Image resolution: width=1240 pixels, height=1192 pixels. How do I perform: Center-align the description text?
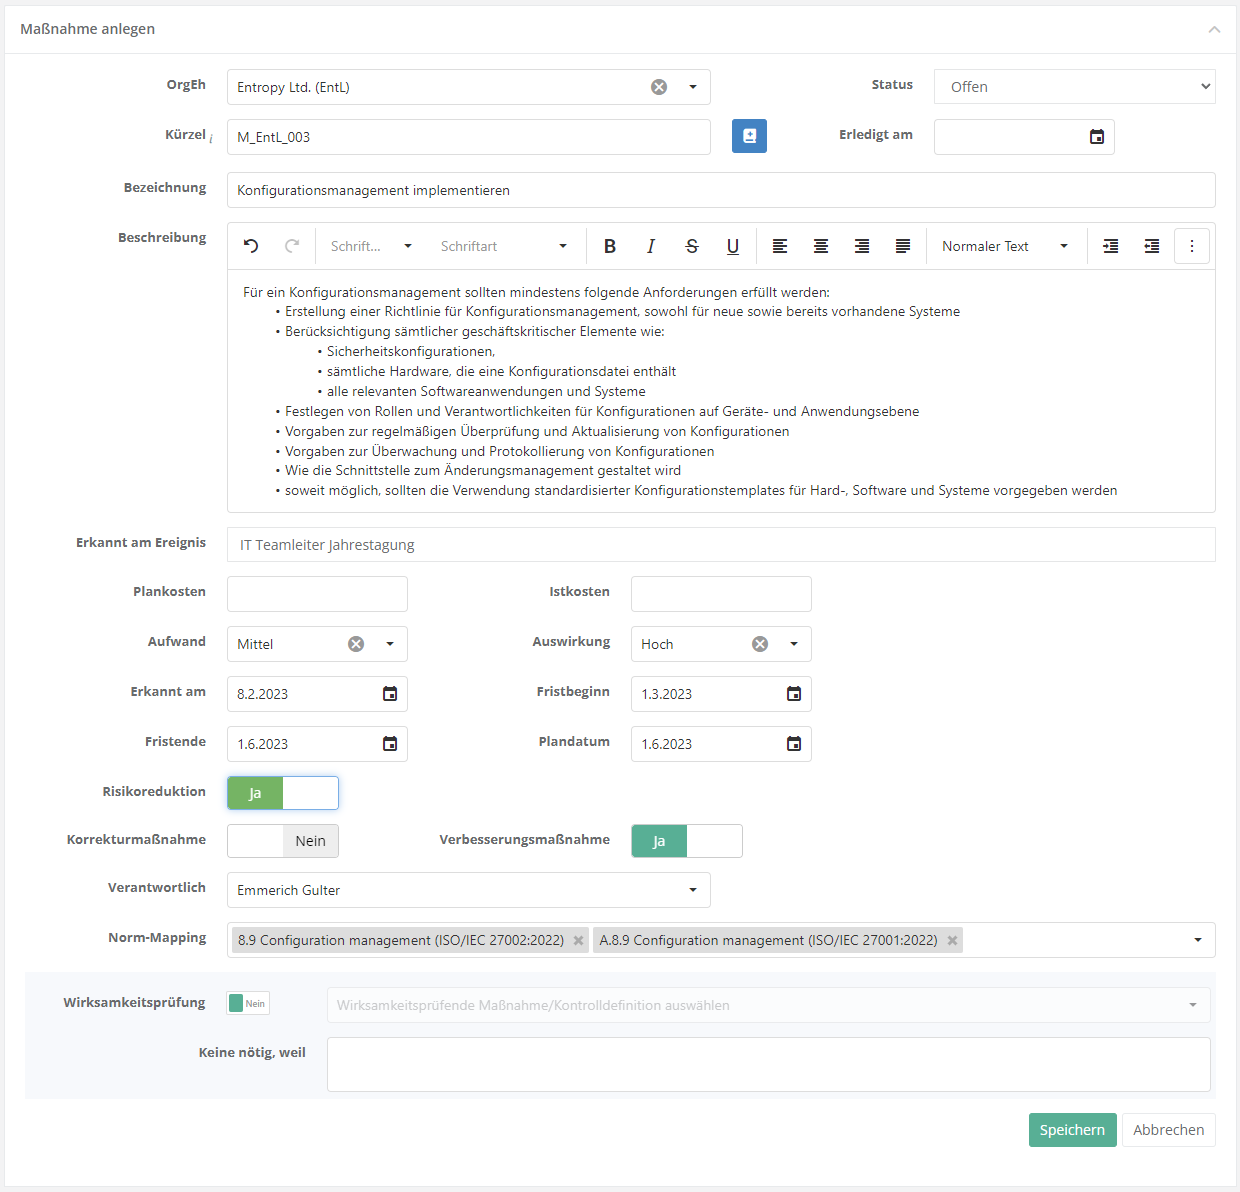821,246
